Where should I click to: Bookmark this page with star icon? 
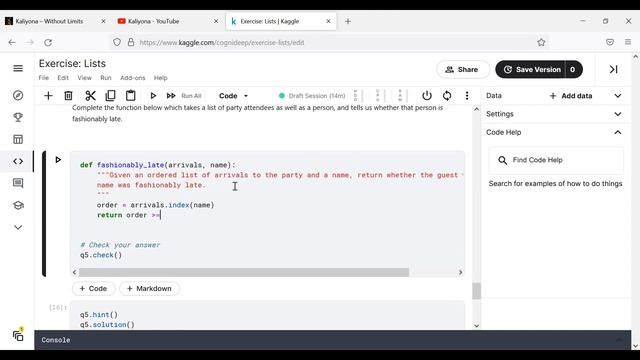[x=541, y=42]
